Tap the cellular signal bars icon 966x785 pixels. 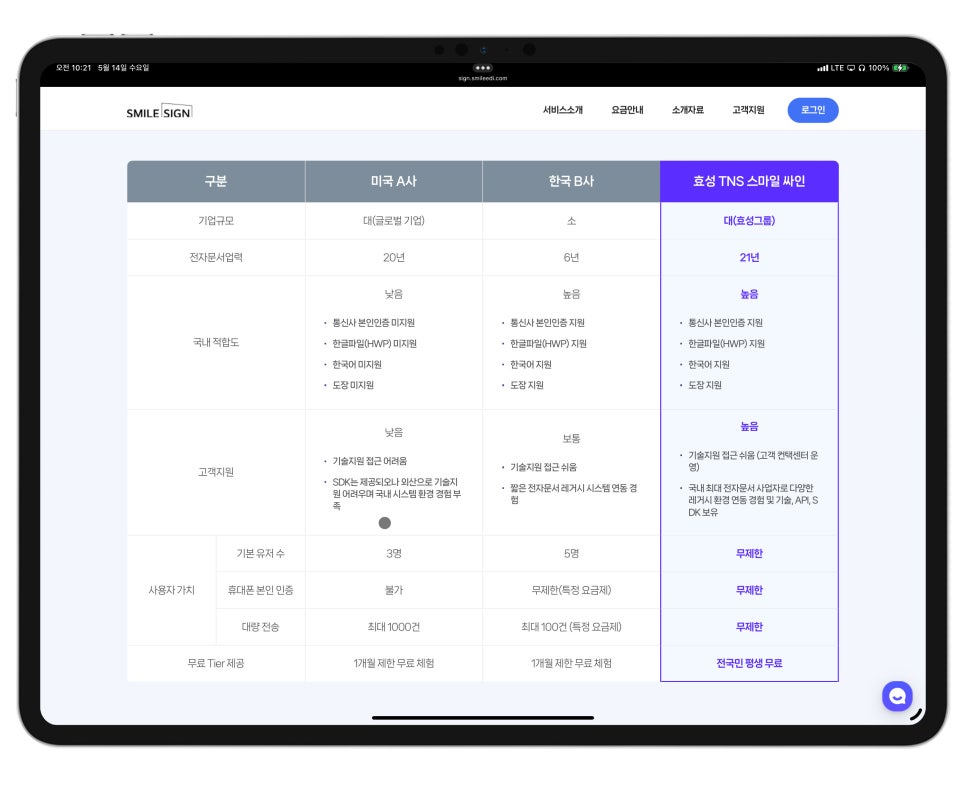[822, 68]
